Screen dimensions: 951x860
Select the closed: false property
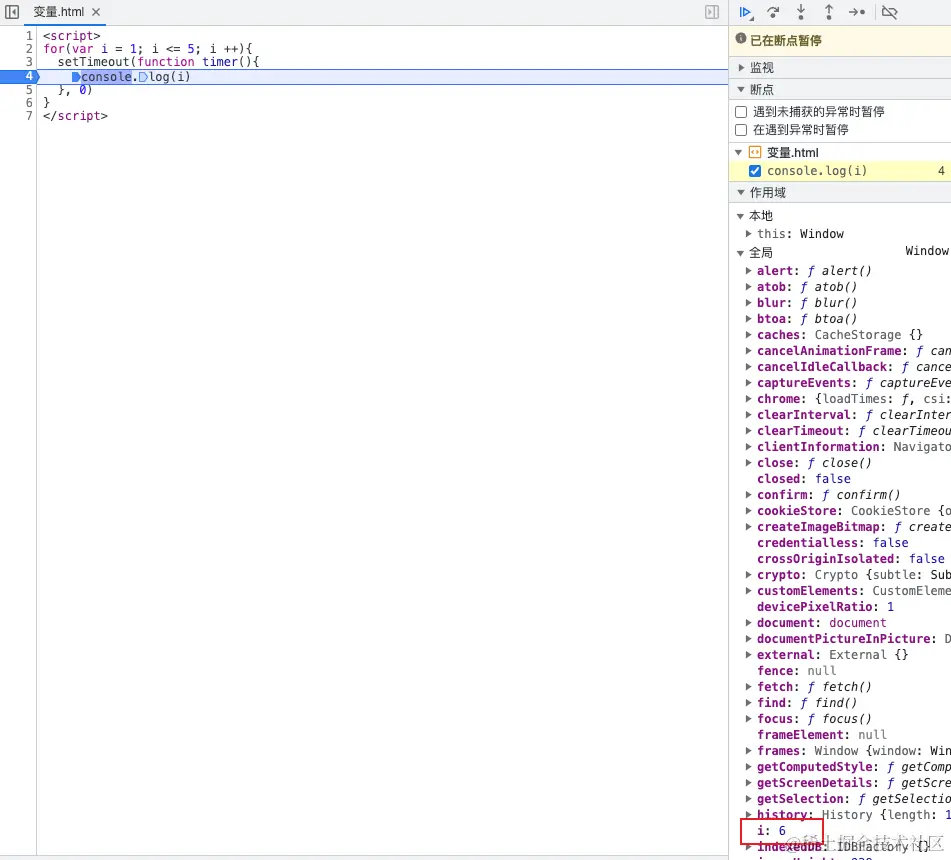(804, 479)
